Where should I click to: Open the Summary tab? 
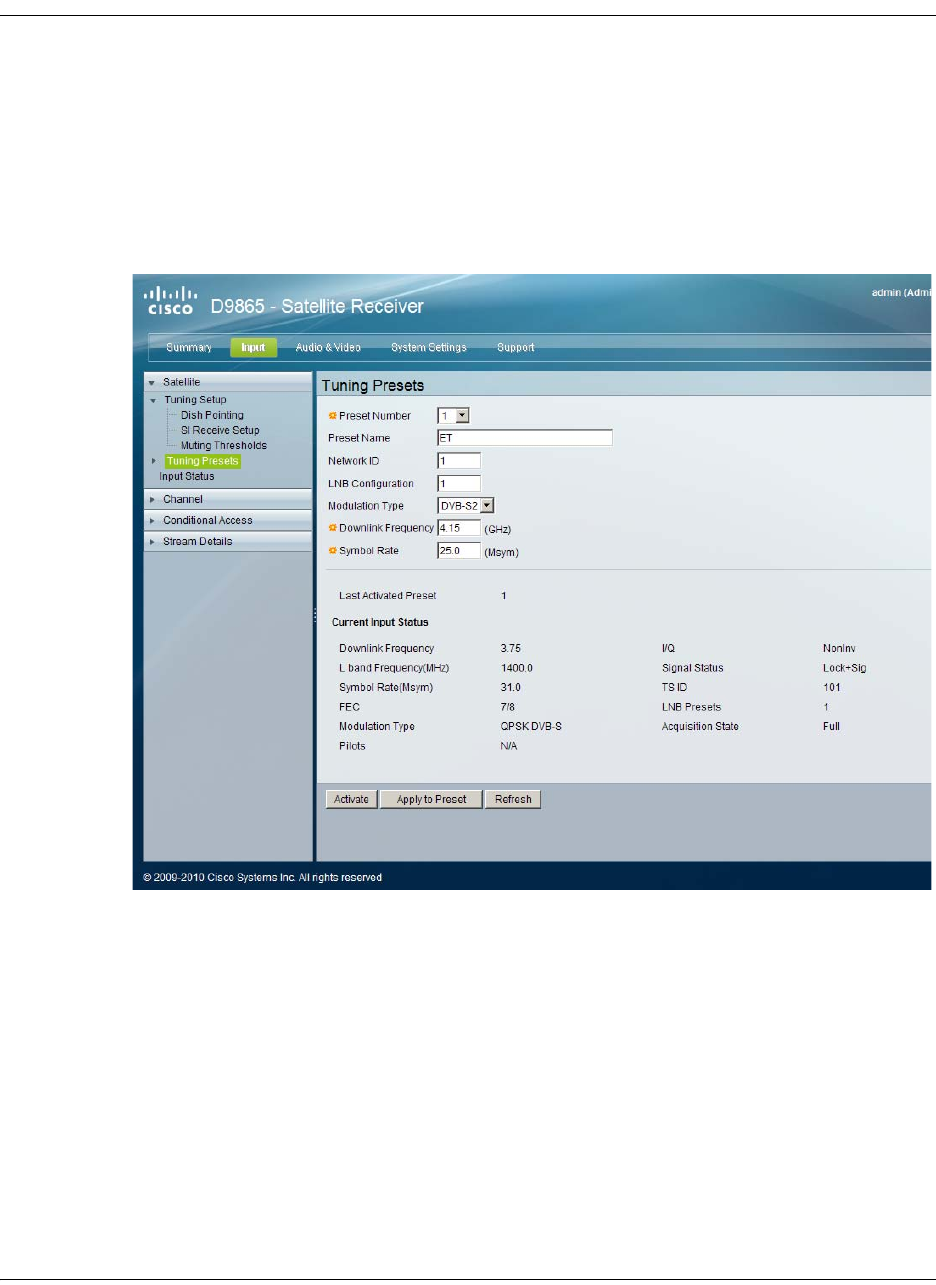pos(189,348)
